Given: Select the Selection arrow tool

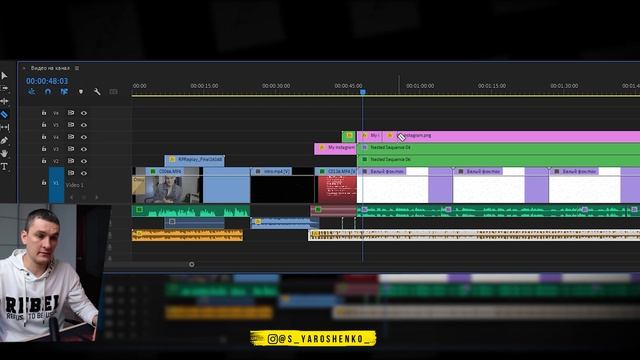Looking at the screenshot, I should tap(4, 76).
